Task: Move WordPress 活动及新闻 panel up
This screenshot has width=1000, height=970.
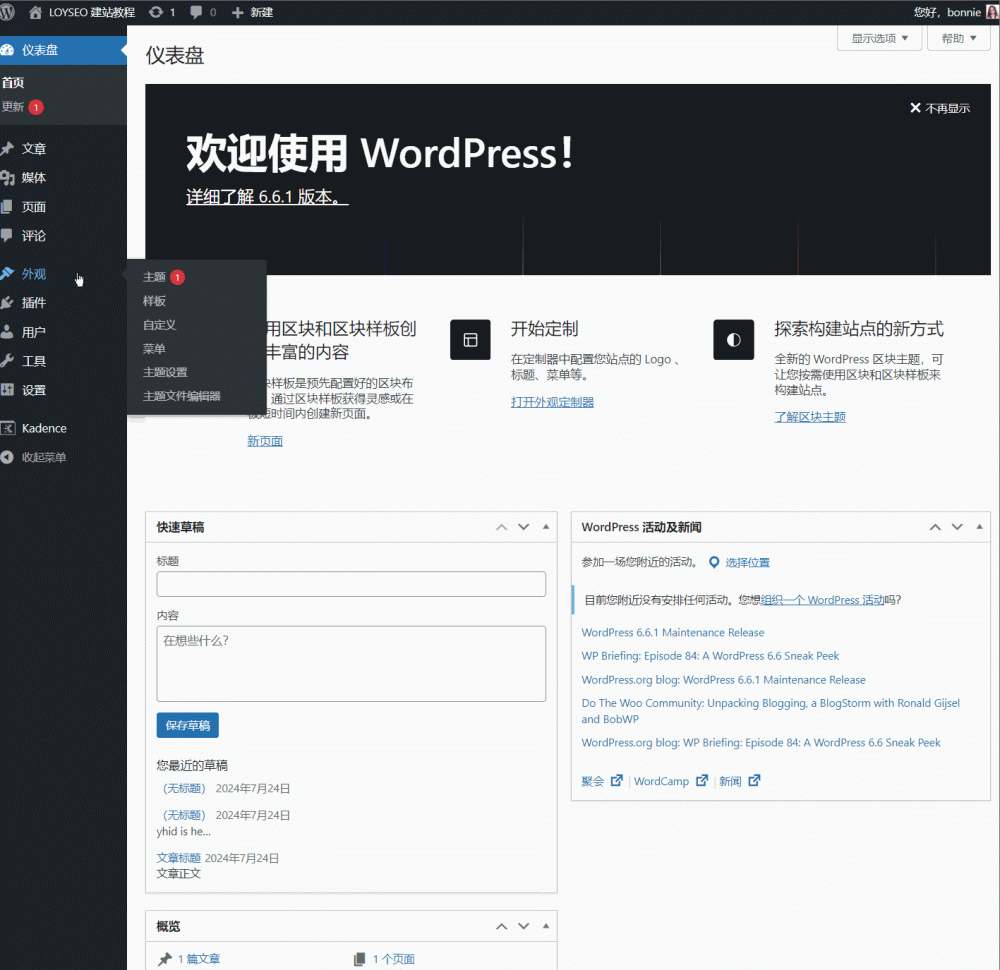Action: [x=935, y=527]
